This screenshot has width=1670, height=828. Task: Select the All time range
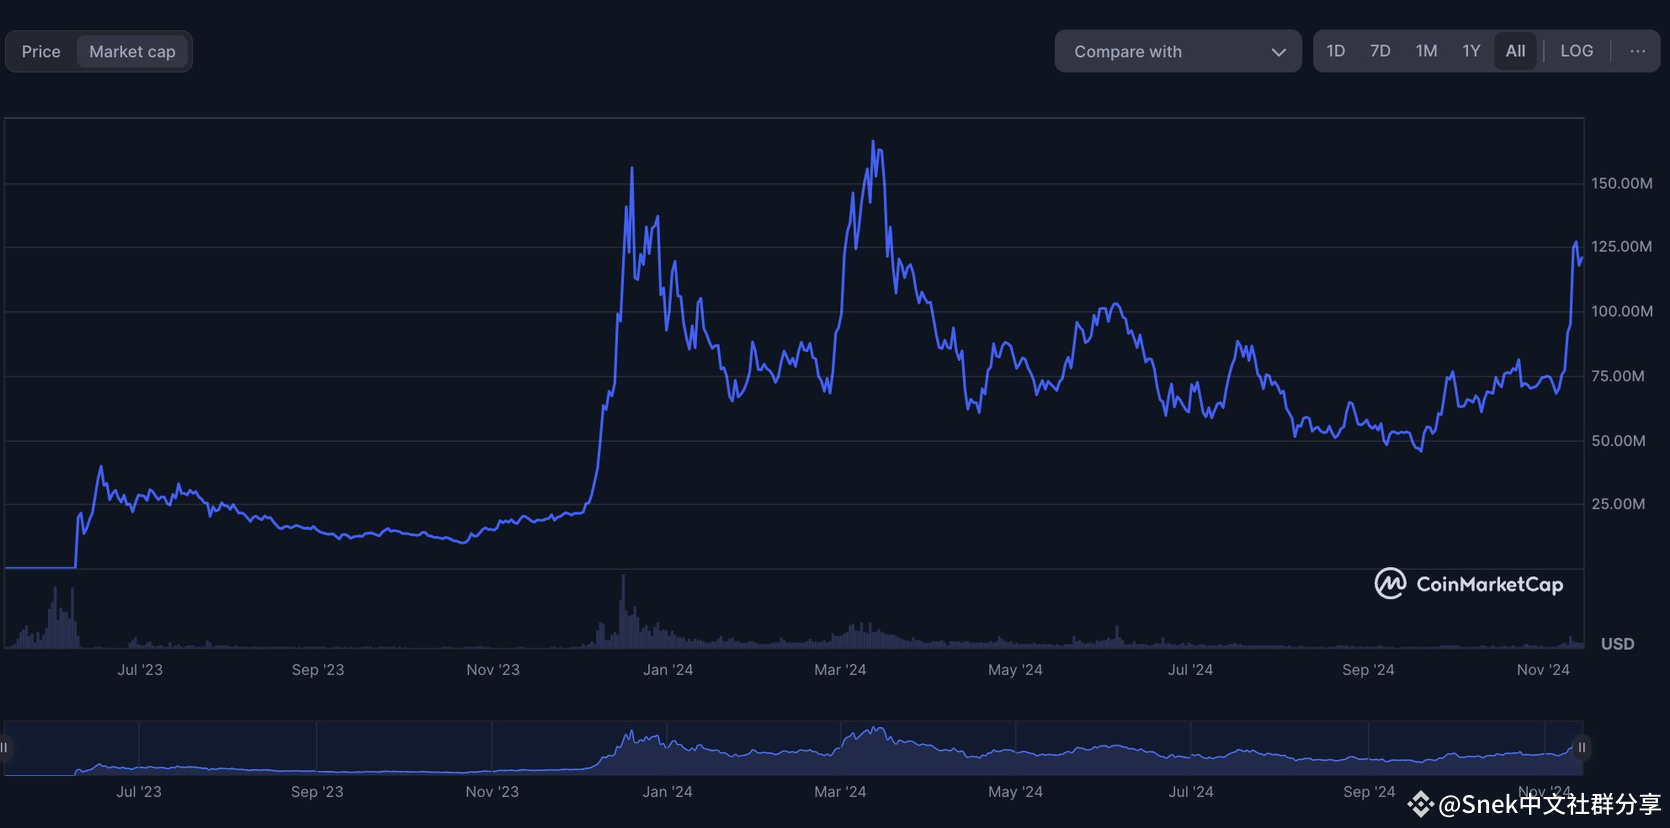[x=1516, y=51]
